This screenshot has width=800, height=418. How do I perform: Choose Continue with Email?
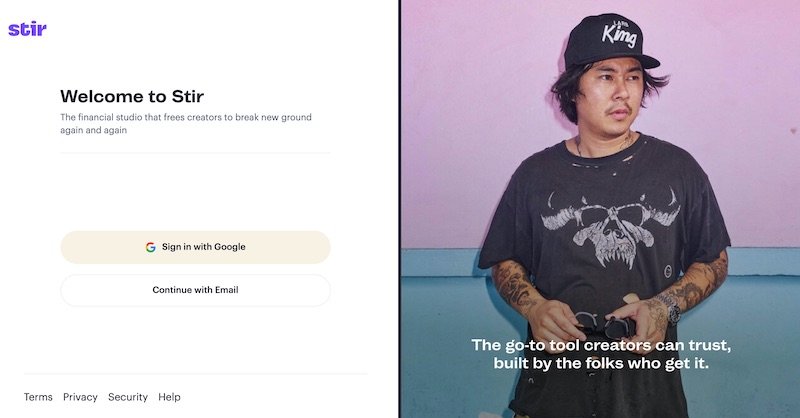click(x=195, y=290)
